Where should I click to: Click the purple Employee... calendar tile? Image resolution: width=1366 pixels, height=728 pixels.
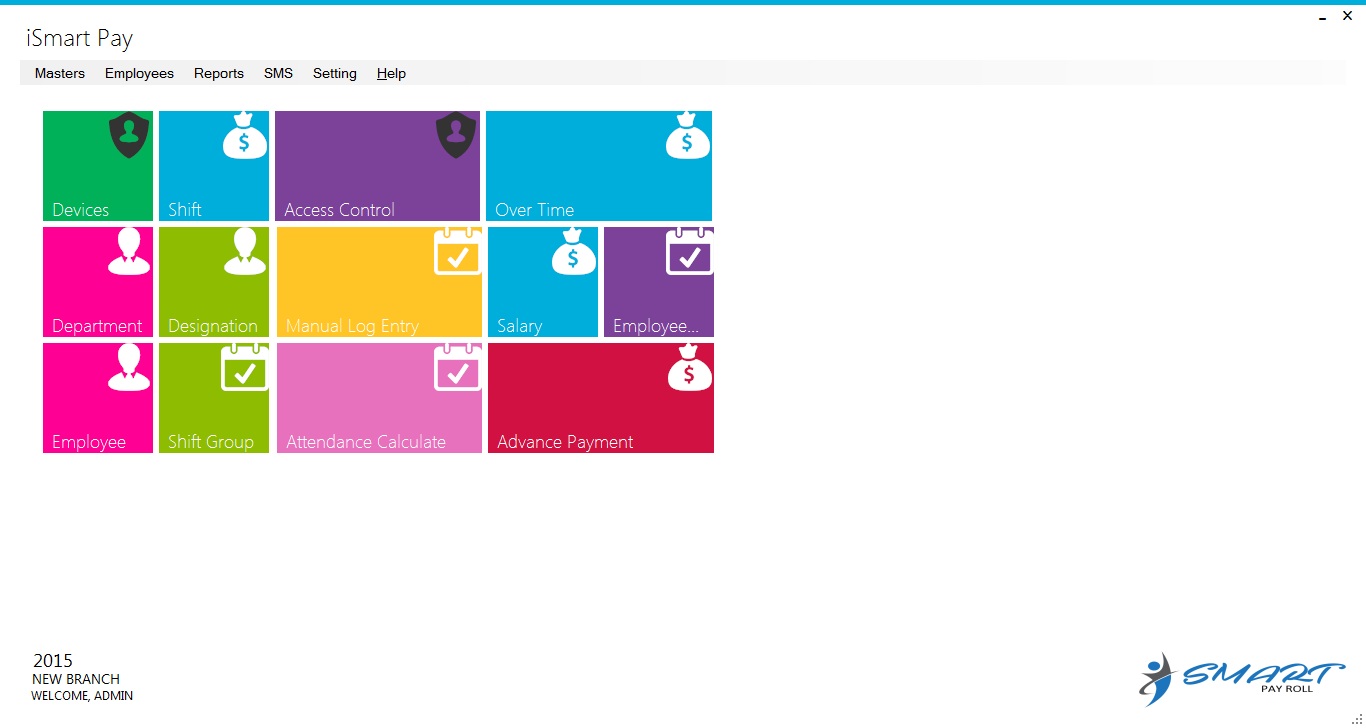[658, 282]
